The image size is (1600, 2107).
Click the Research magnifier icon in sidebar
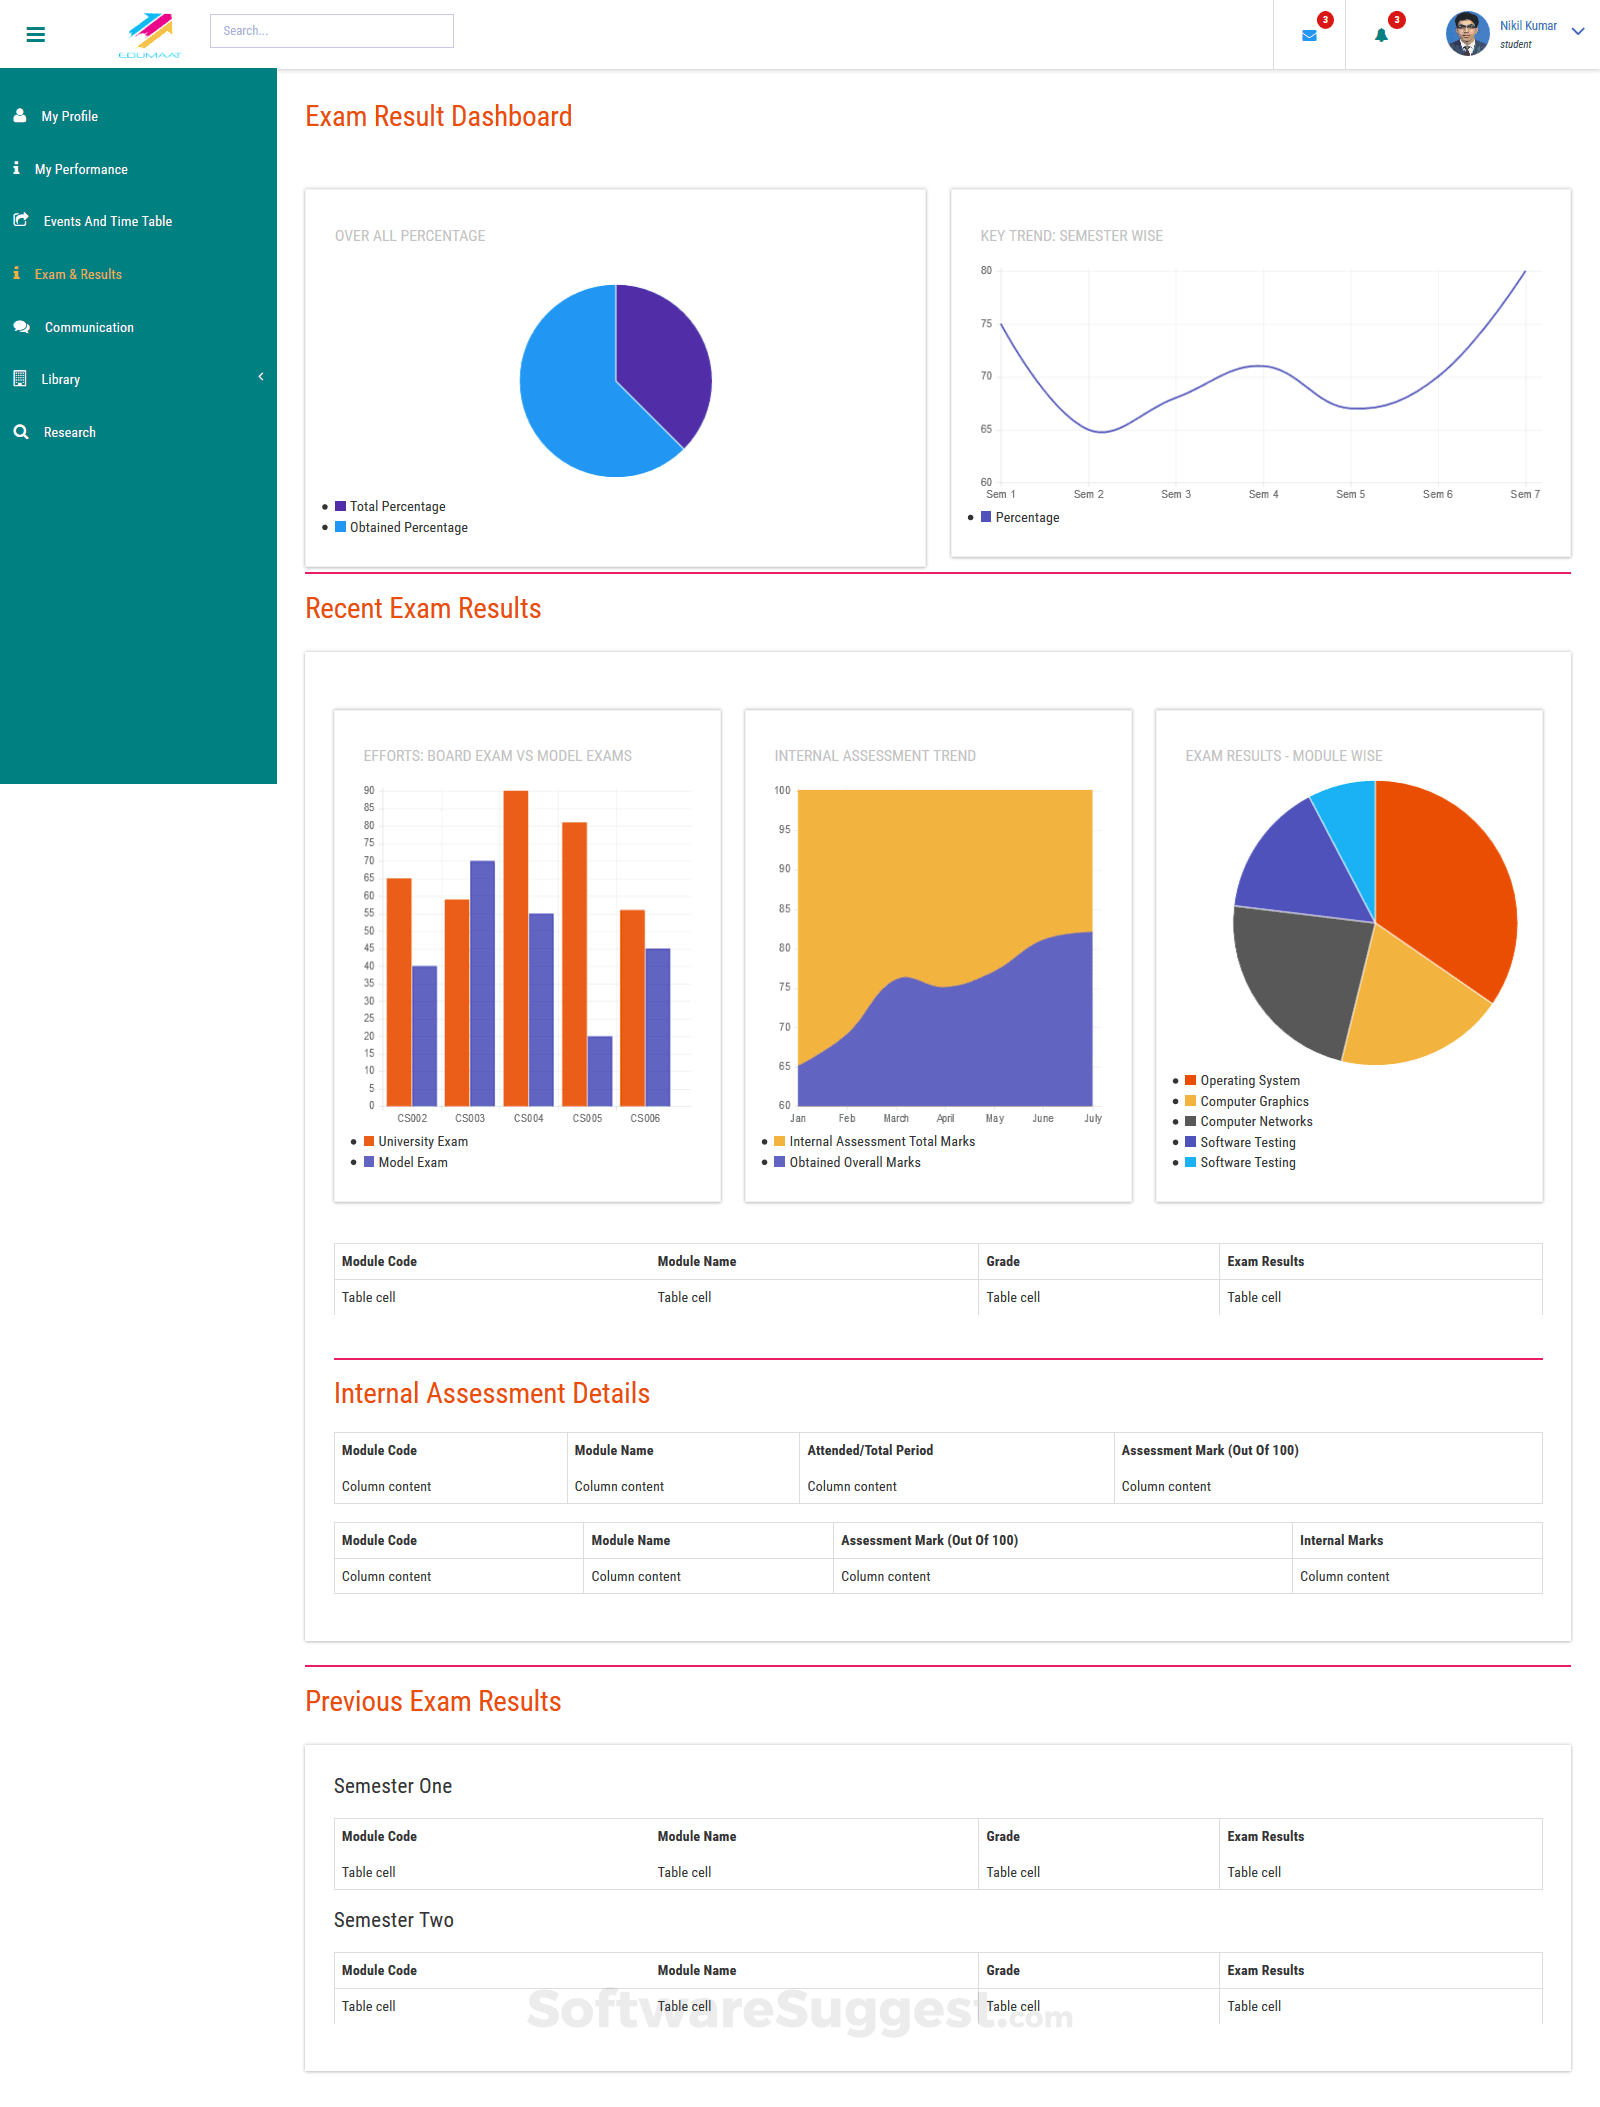[x=21, y=431]
